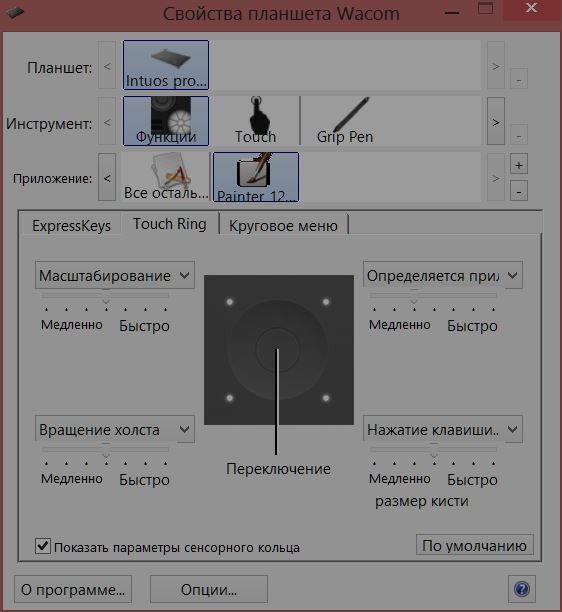This screenshot has height=612, width=562.
Task: Click the Wacom tablet title bar icon
Action: tap(15, 12)
